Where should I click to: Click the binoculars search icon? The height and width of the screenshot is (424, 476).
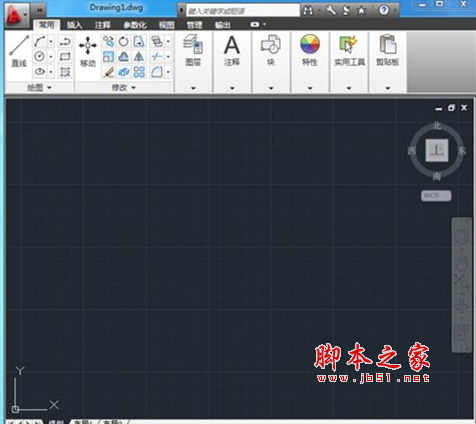coord(308,10)
